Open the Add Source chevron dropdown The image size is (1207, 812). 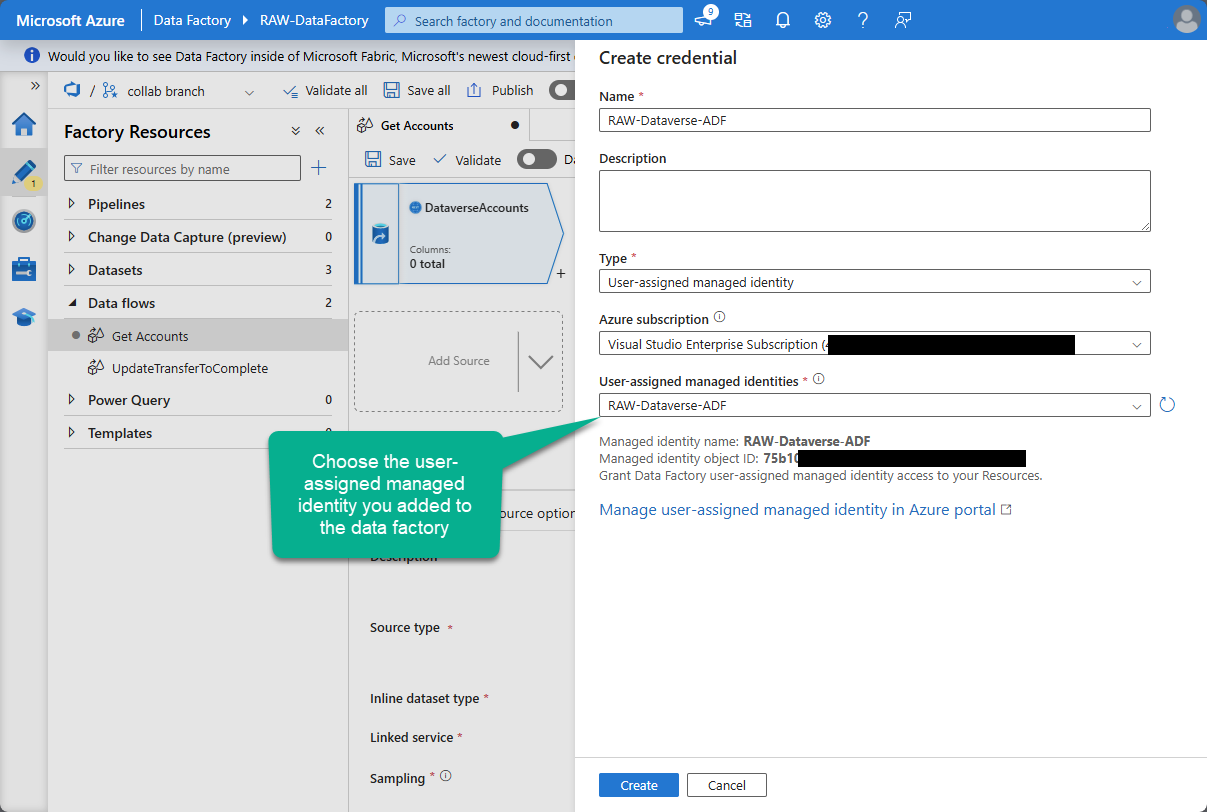click(540, 361)
